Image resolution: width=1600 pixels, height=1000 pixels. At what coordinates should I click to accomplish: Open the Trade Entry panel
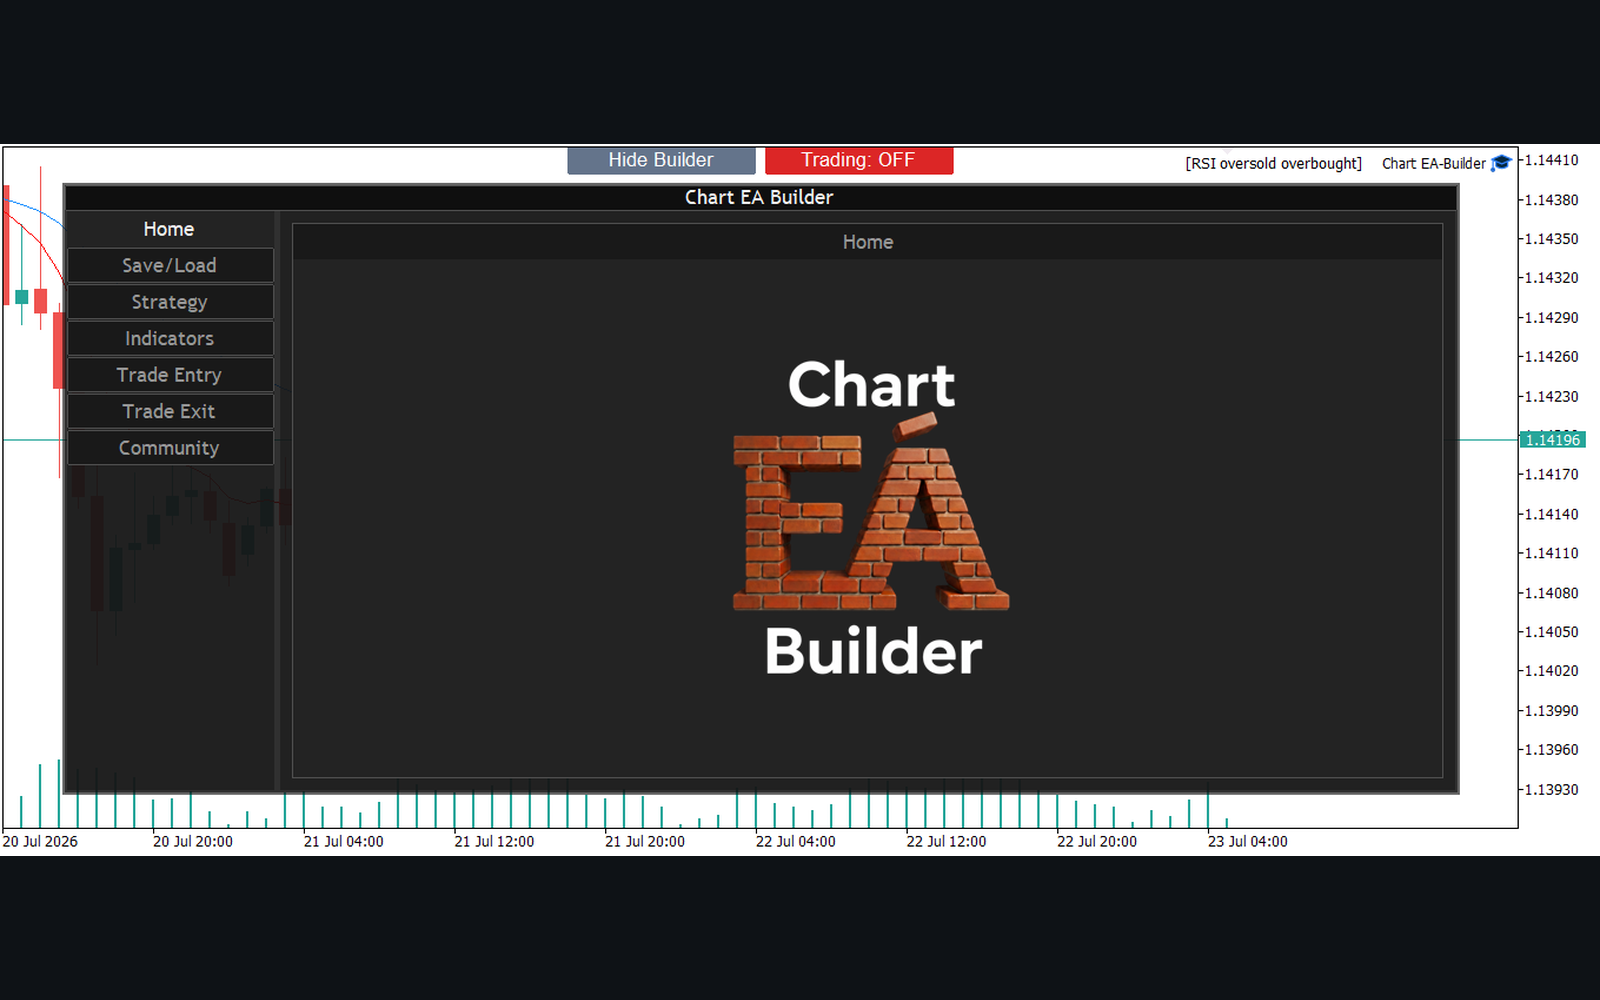coord(169,375)
